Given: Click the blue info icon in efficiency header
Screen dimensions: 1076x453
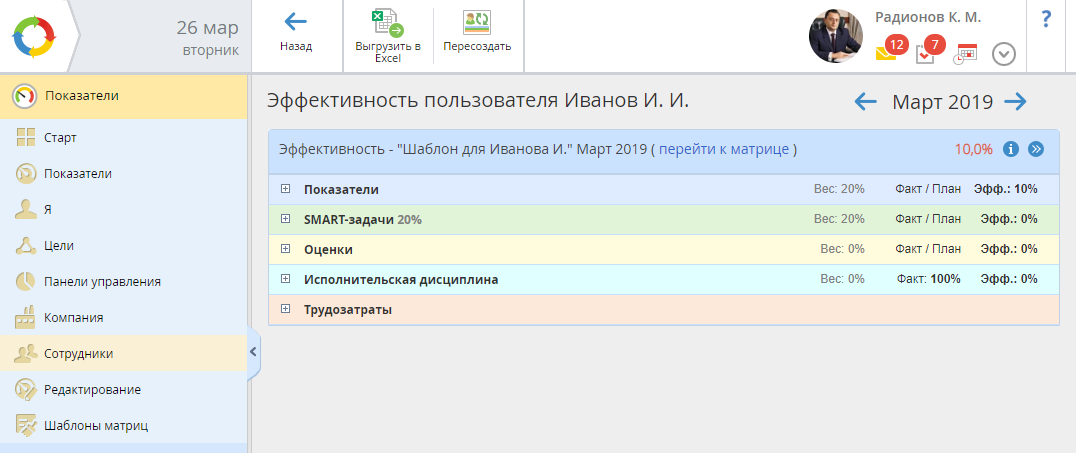Looking at the screenshot, I should point(1010,149).
